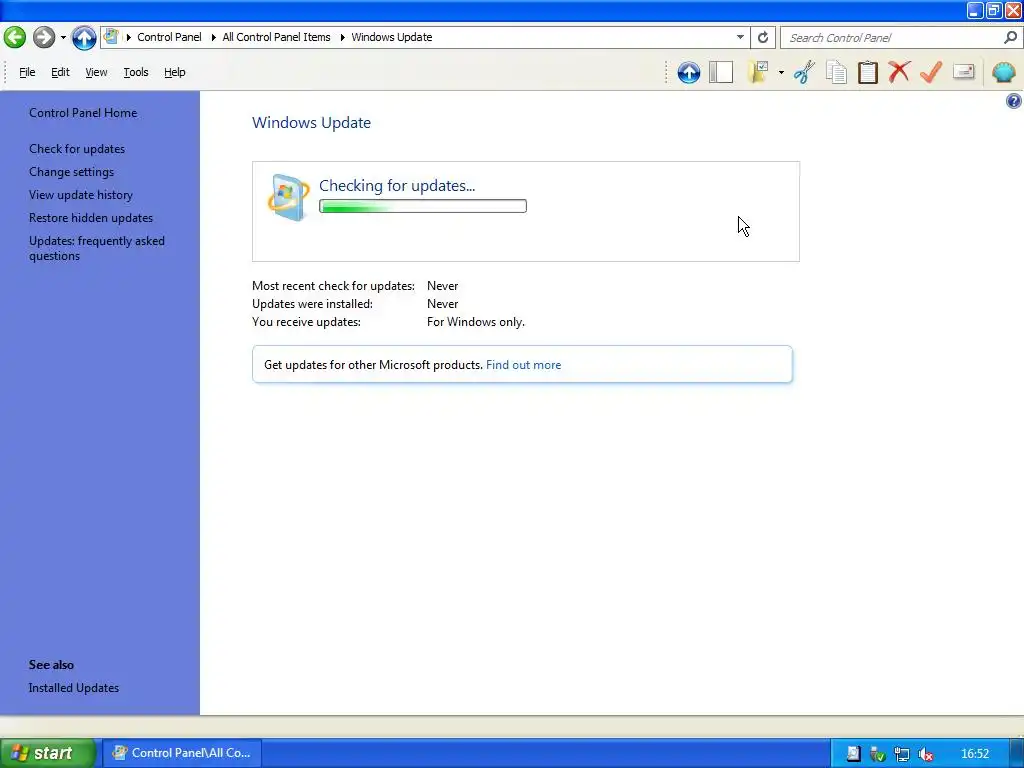Click the network connection tray icon
The height and width of the screenshot is (768, 1024).
(901, 754)
